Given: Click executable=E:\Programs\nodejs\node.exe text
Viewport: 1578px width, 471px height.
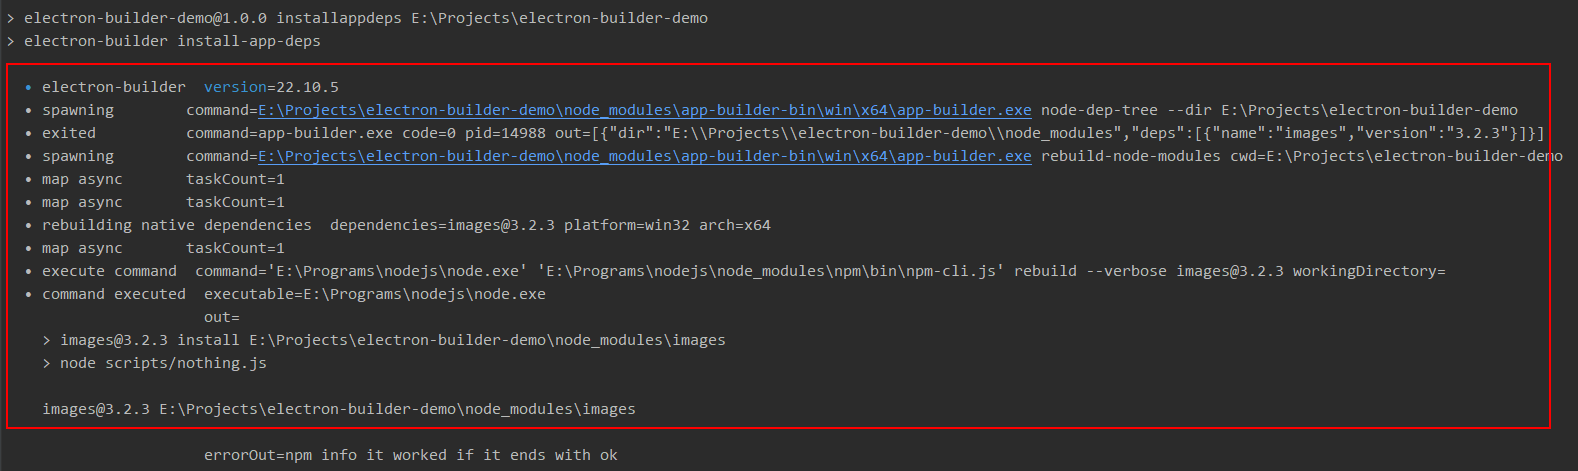Looking at the screenshot, I should [375, 294].
